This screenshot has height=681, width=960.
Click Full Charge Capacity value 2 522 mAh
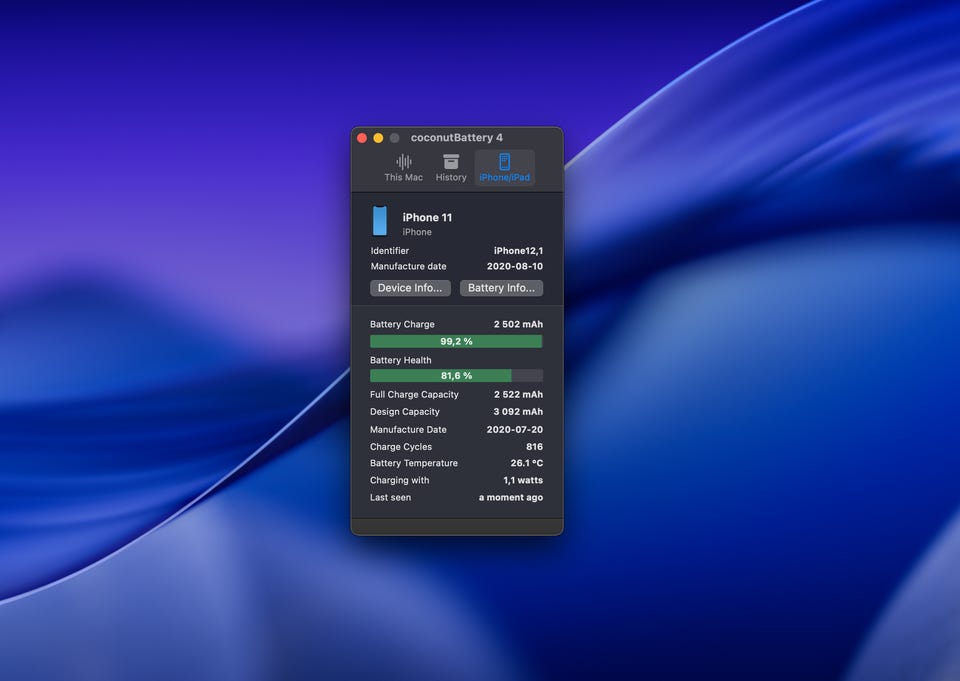pos(519,394)
